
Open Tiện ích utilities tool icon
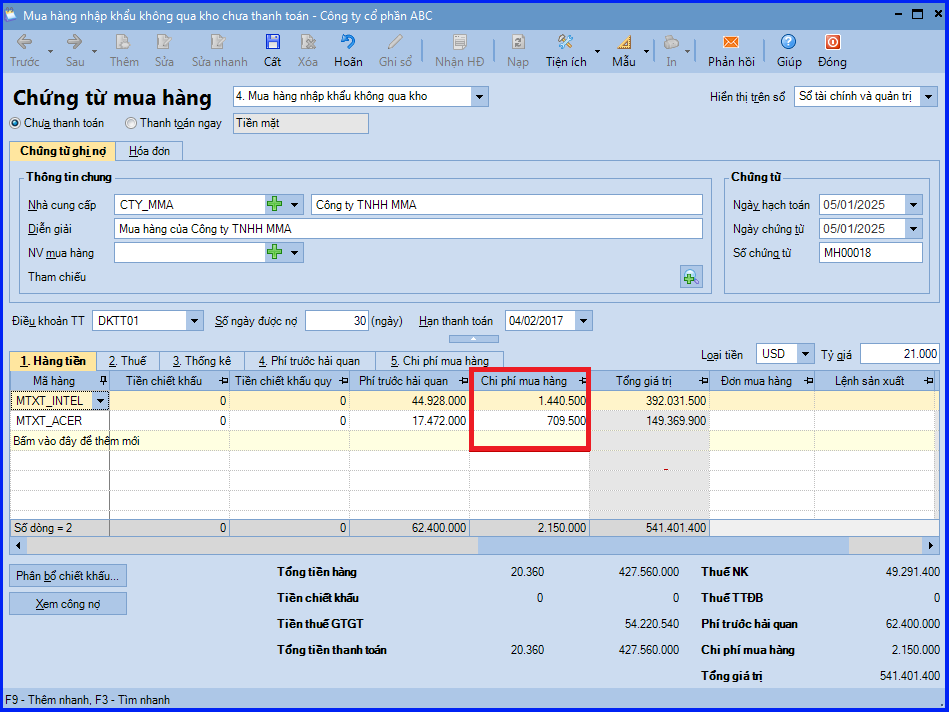(565, 42)
